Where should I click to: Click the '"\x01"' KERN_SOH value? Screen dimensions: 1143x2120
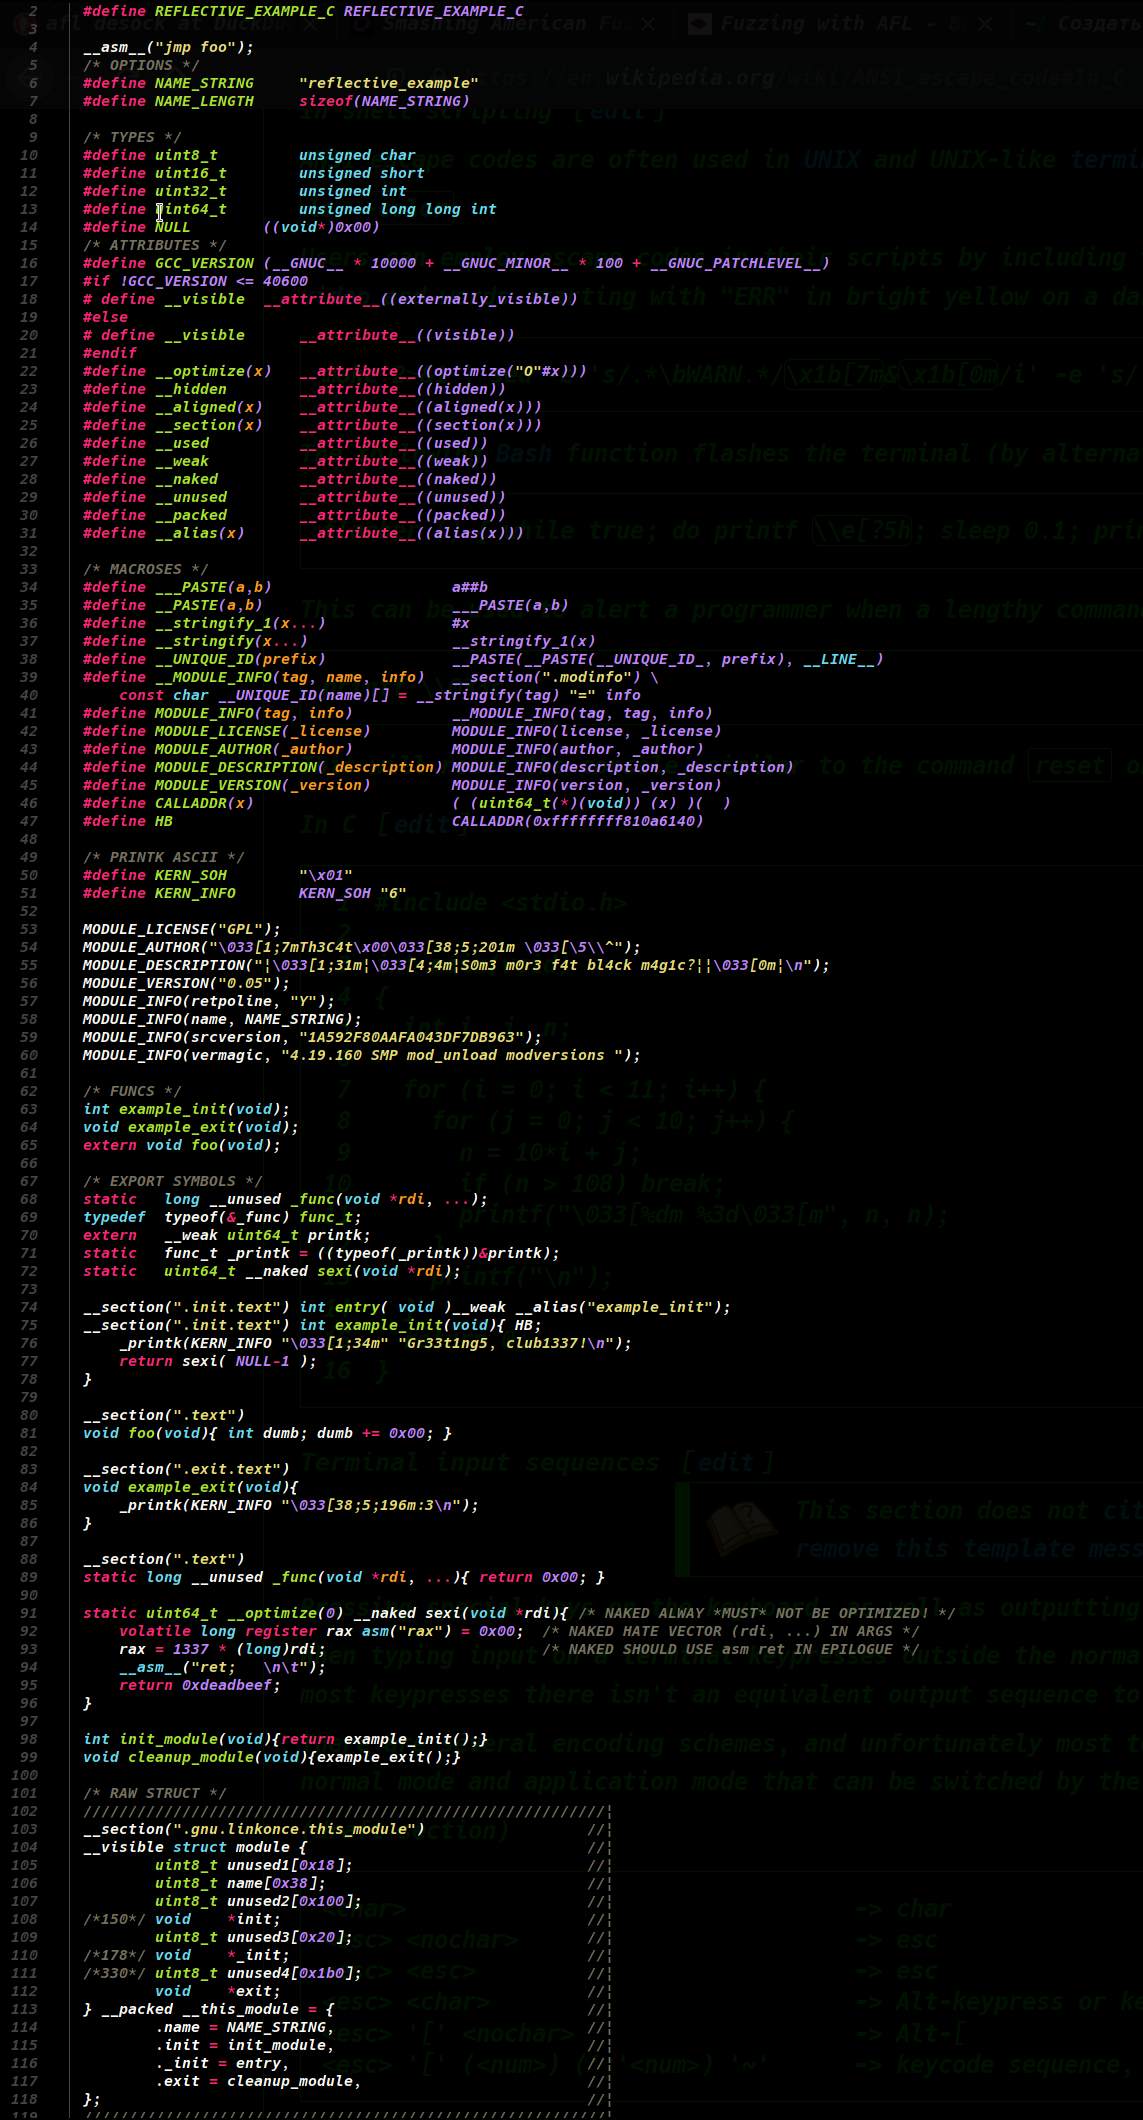click(325, 875)
